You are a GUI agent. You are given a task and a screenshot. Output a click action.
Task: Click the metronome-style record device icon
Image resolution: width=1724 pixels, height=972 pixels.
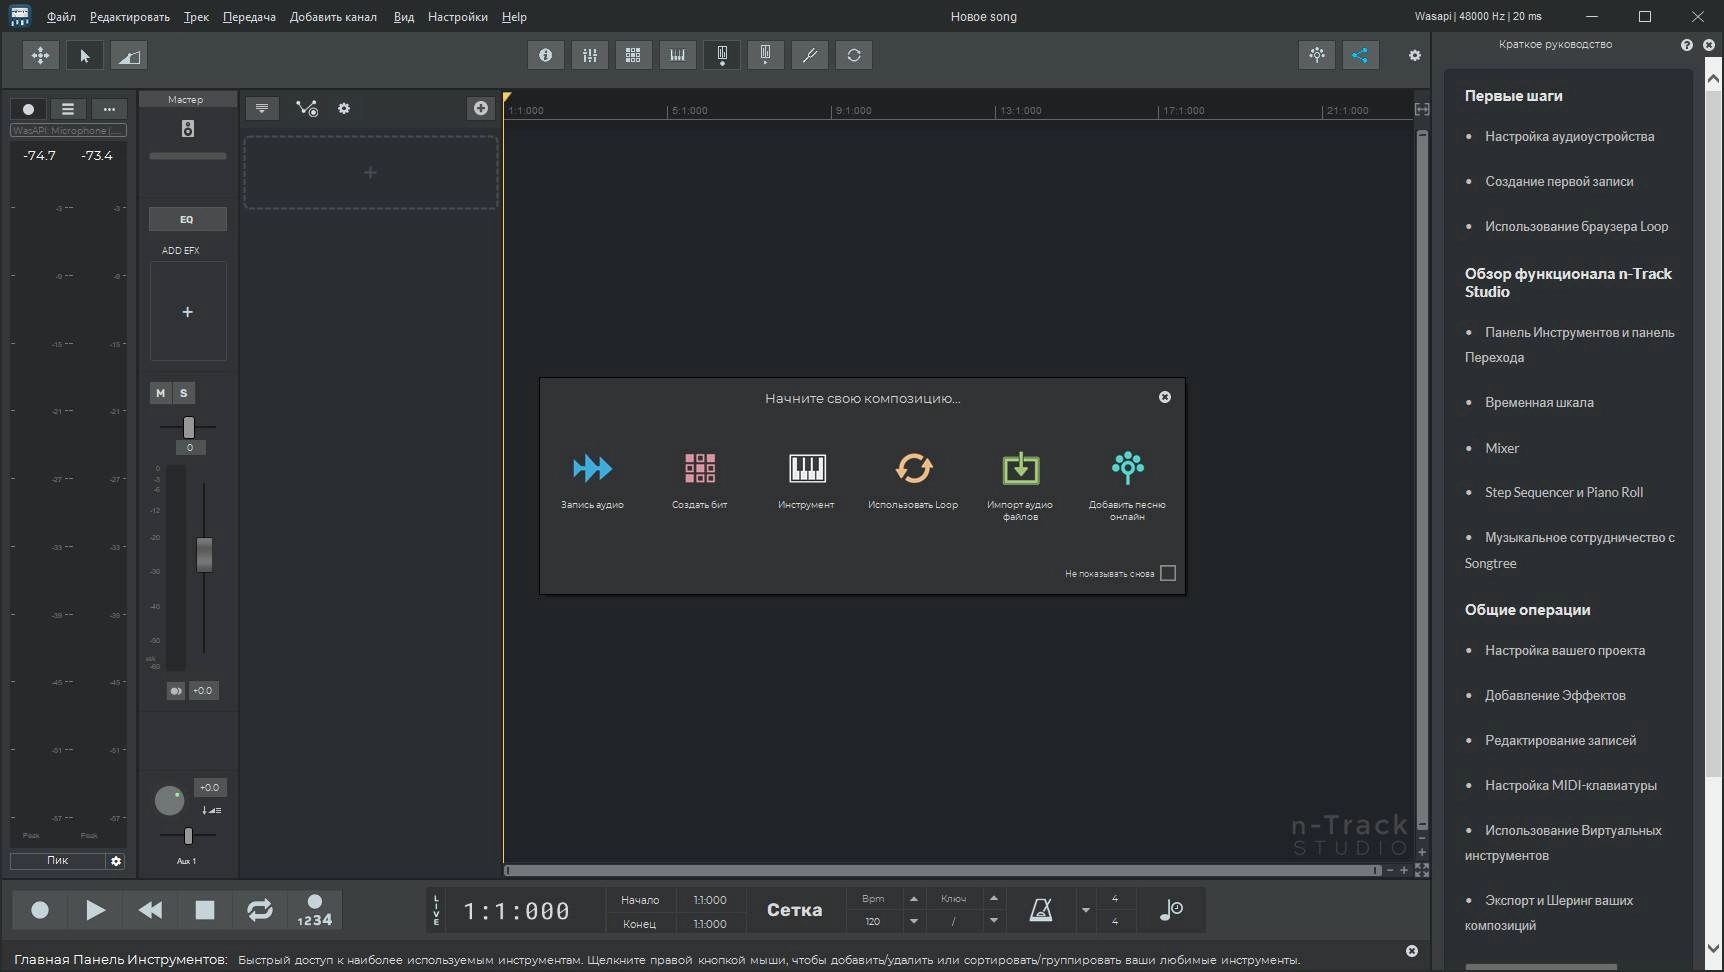pos(722,55)
